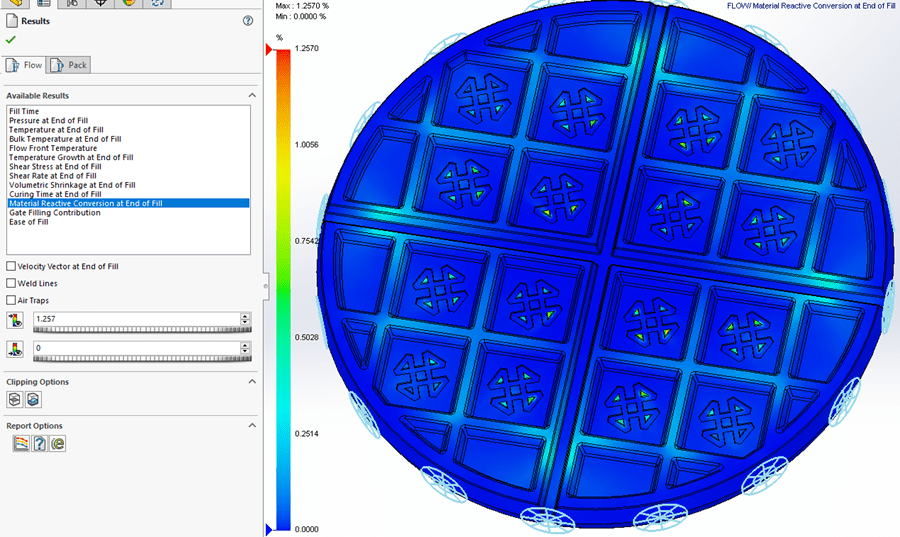Image resolution: width=900 pixels, height=537 pixels.
Task: Toggle the Weld Lines checkbox
Action: point(11,283)
